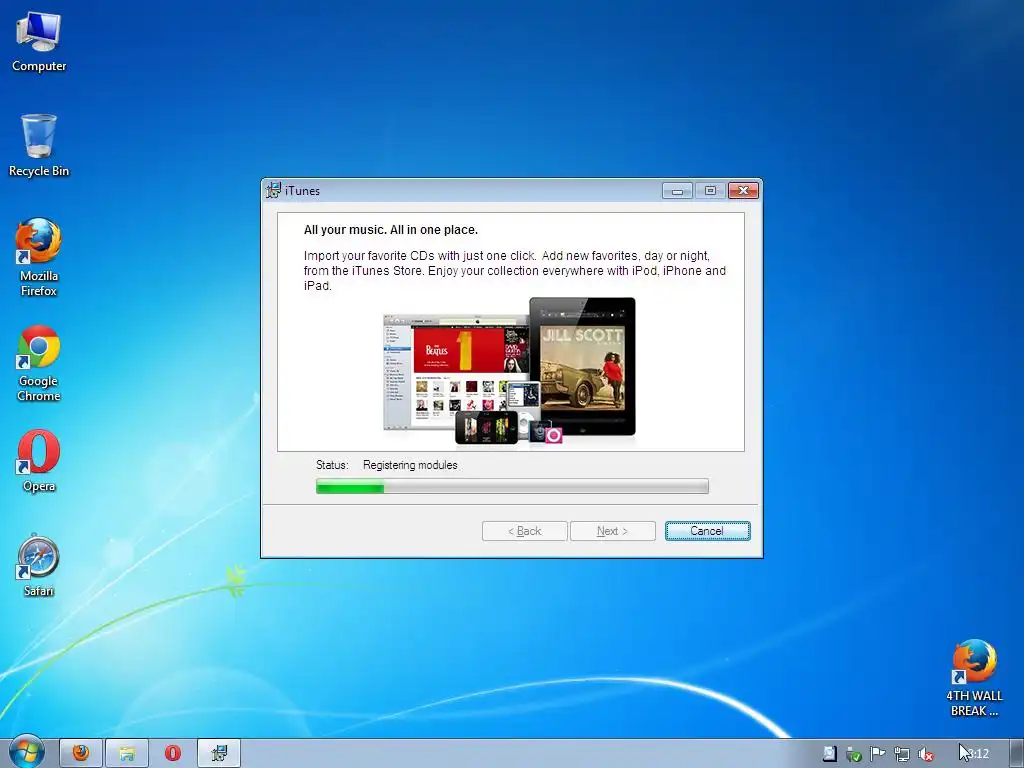This screenshot has height=768, width=1024.
Task: Click the muted volume speaker icon
Action: pos(925,754)
